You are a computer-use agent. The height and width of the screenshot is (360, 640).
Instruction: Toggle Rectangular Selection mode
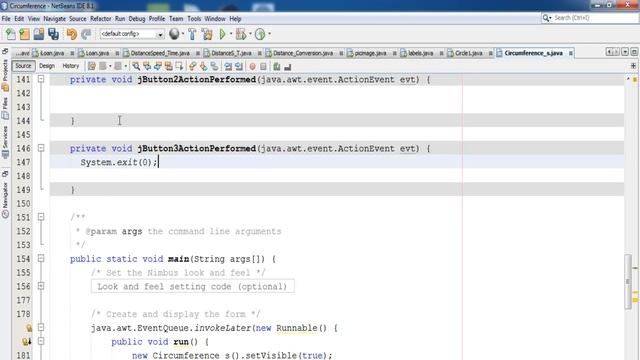click(x=179, y=66)
